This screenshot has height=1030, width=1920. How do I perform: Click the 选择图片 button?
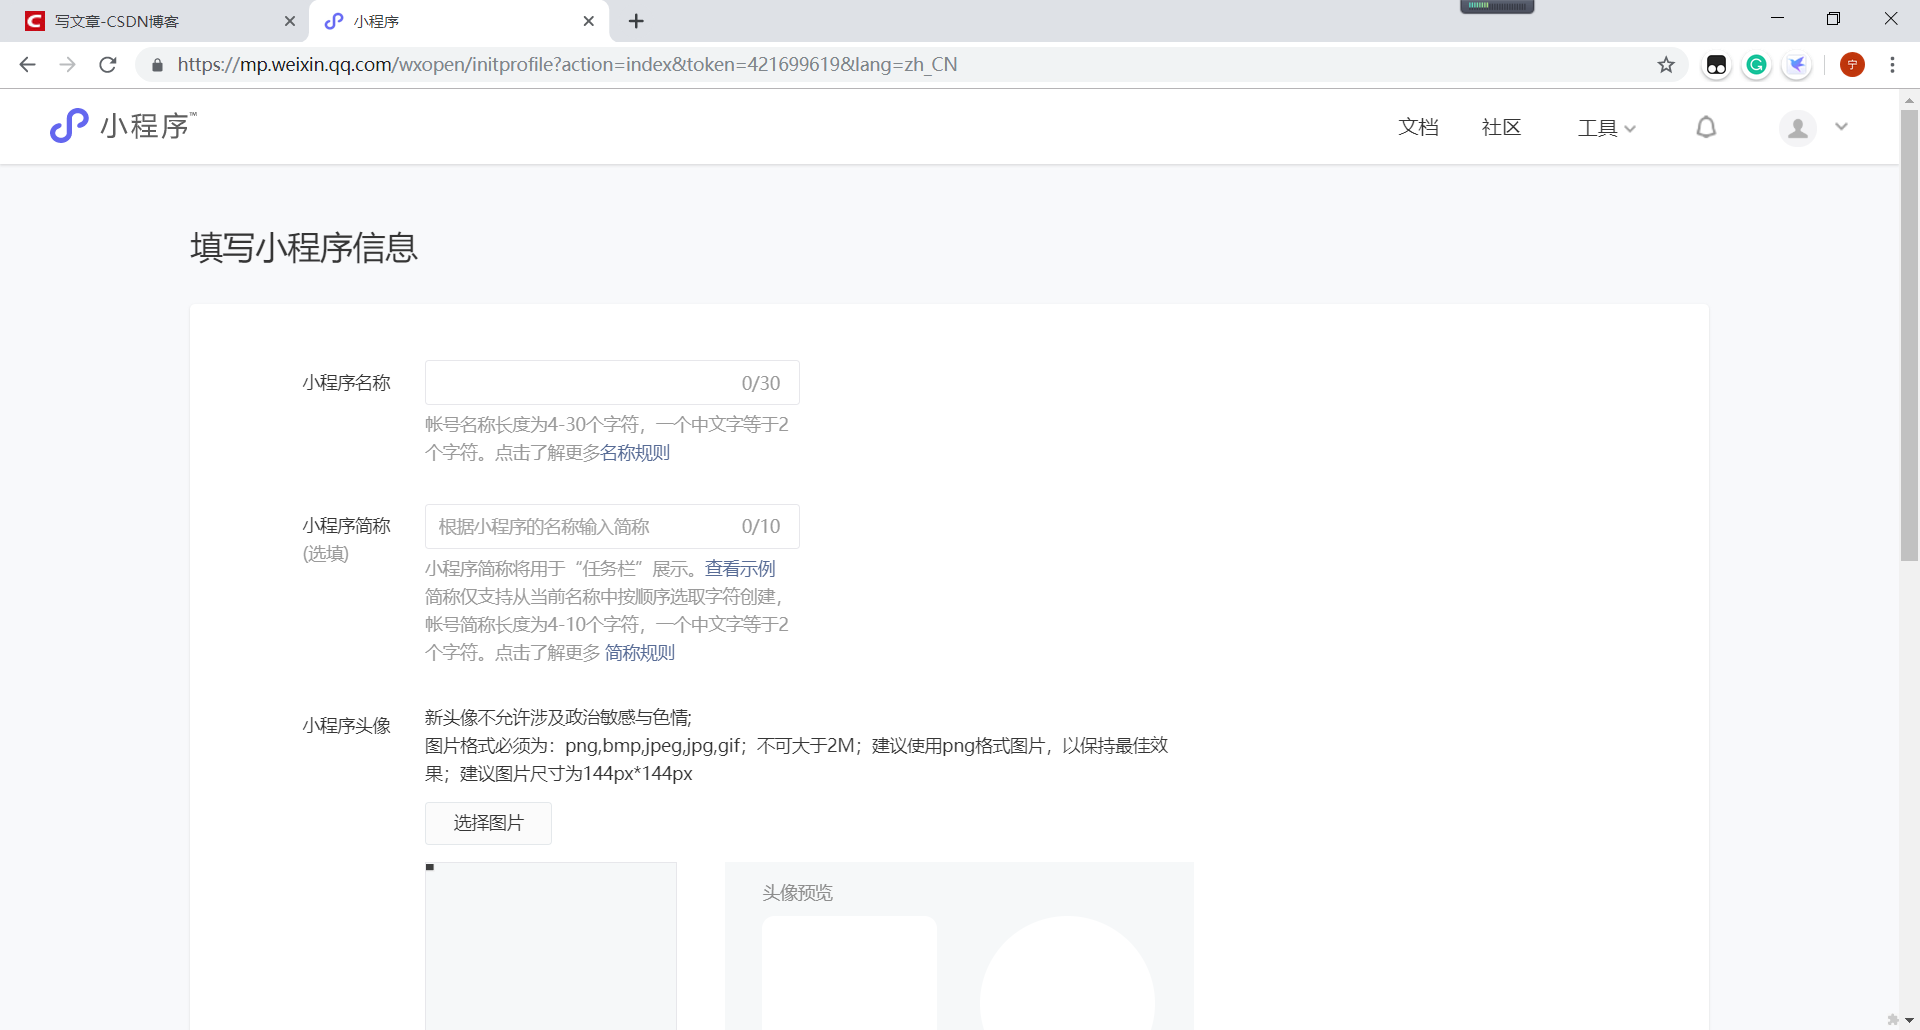488,823
